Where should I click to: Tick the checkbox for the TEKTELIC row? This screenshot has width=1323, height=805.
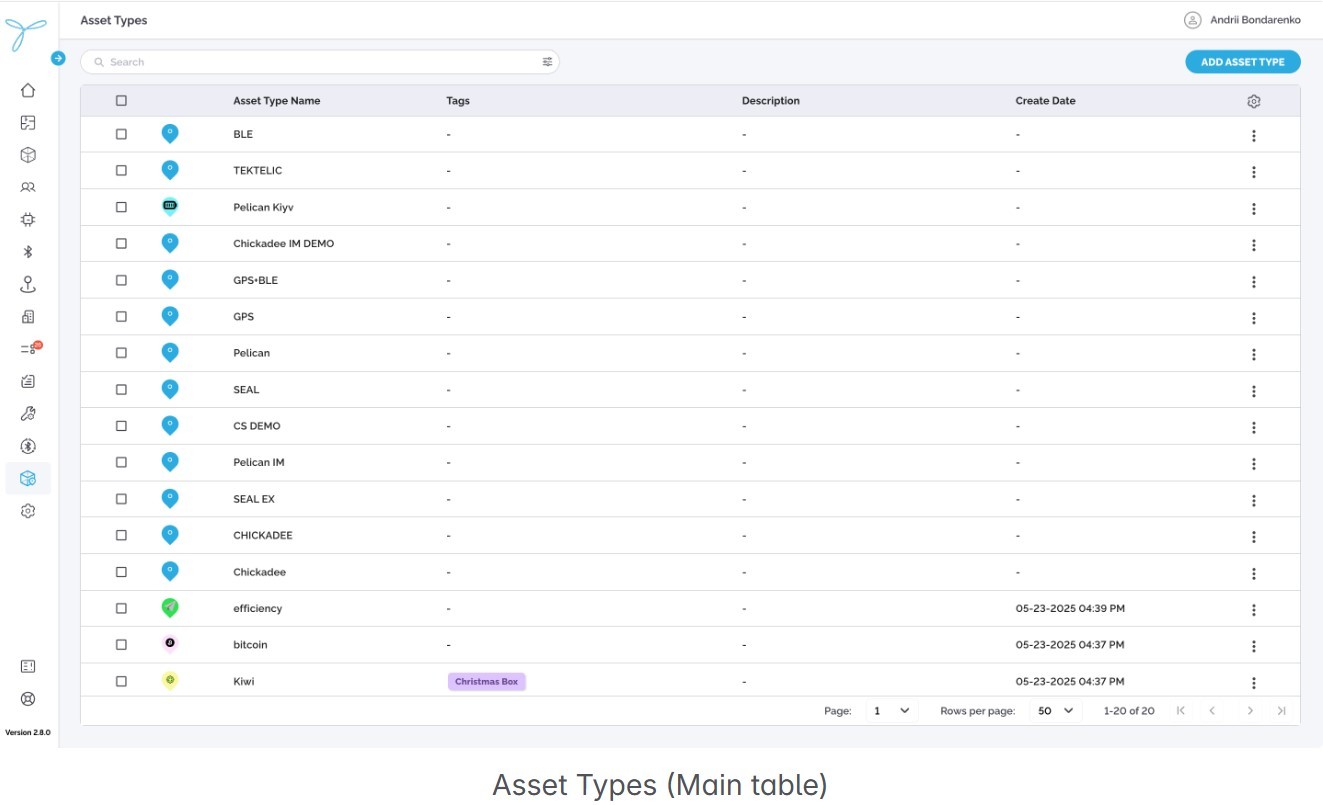[x=121, y=170]
